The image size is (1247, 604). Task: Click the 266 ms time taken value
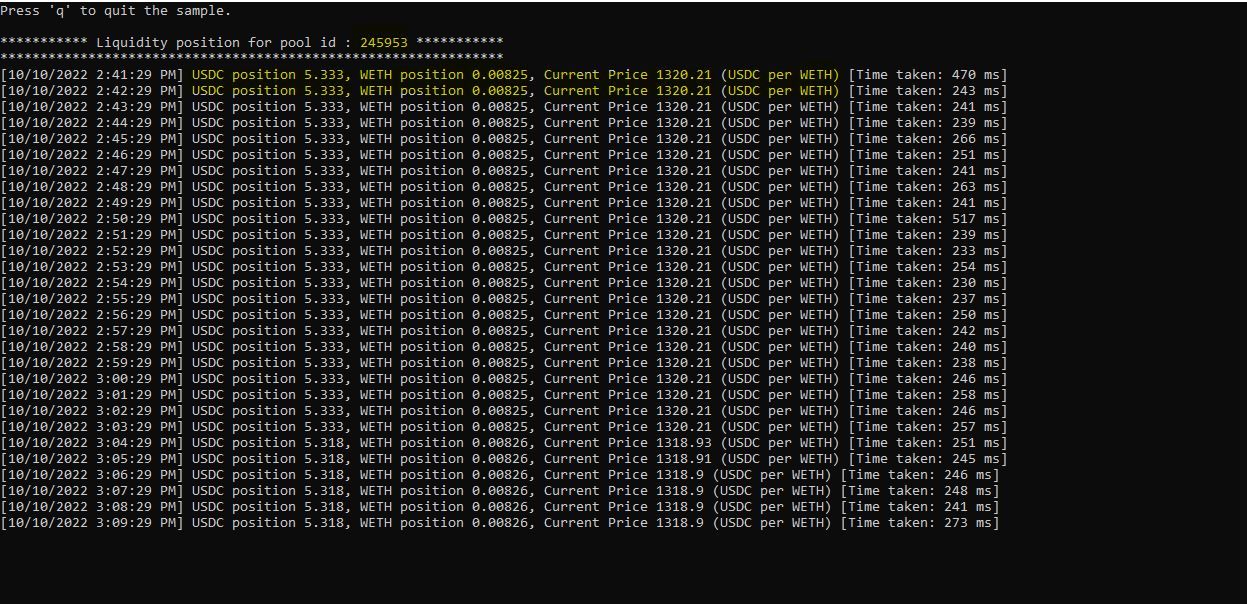975,139
